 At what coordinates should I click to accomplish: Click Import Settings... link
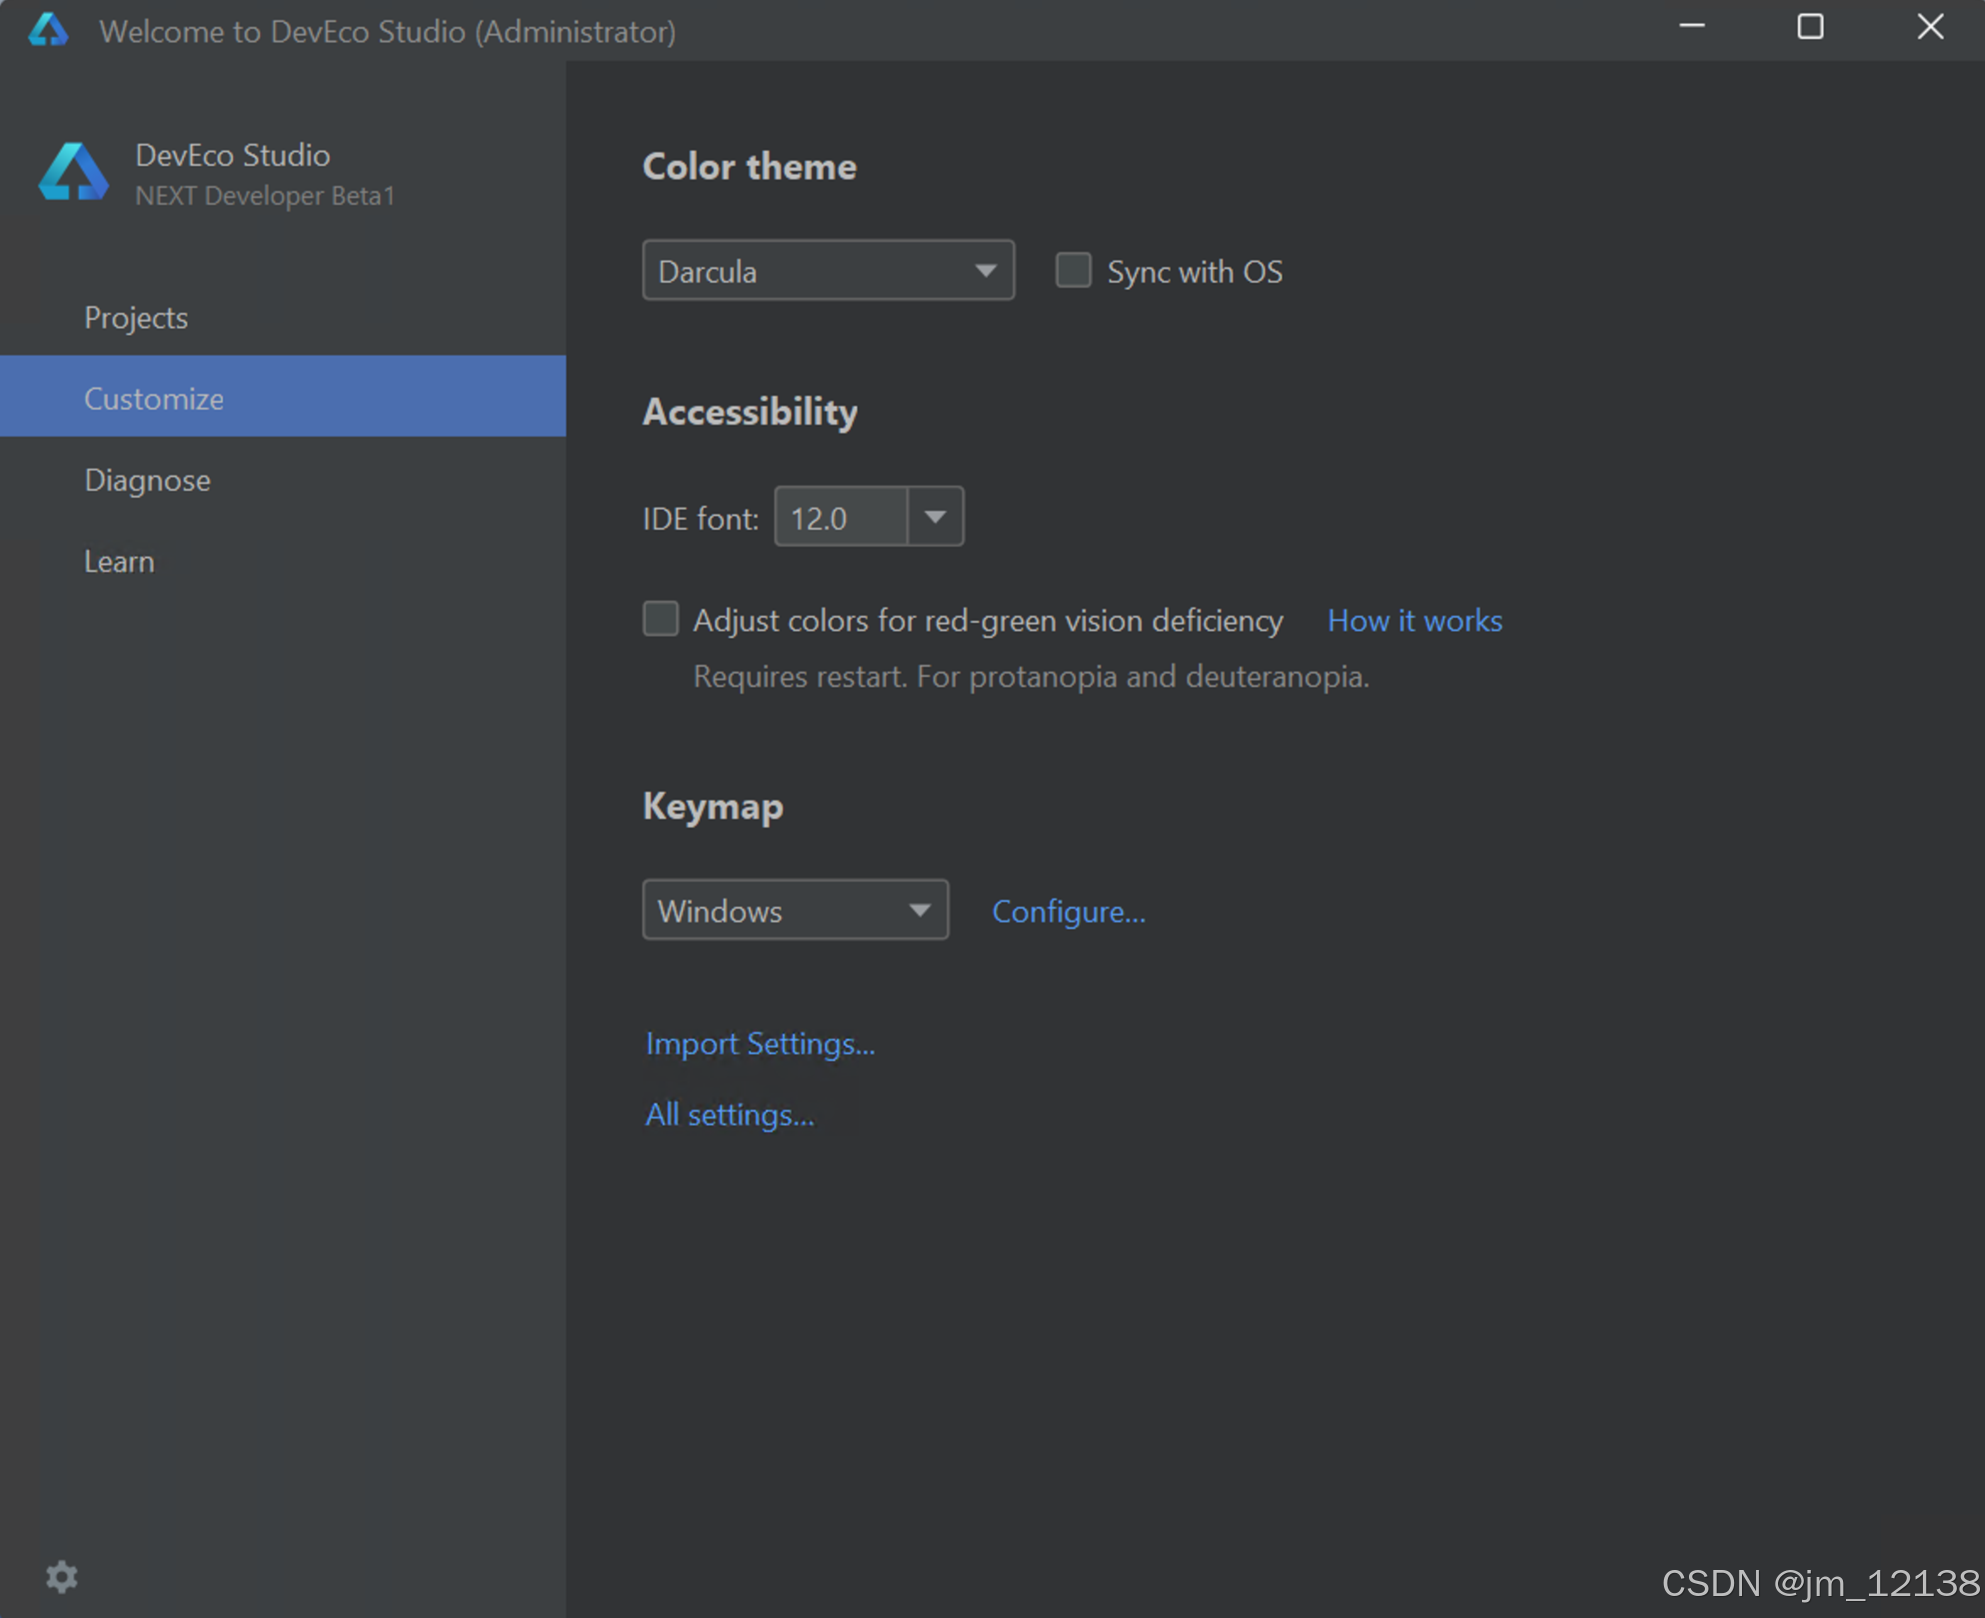tap(760, 1044)
